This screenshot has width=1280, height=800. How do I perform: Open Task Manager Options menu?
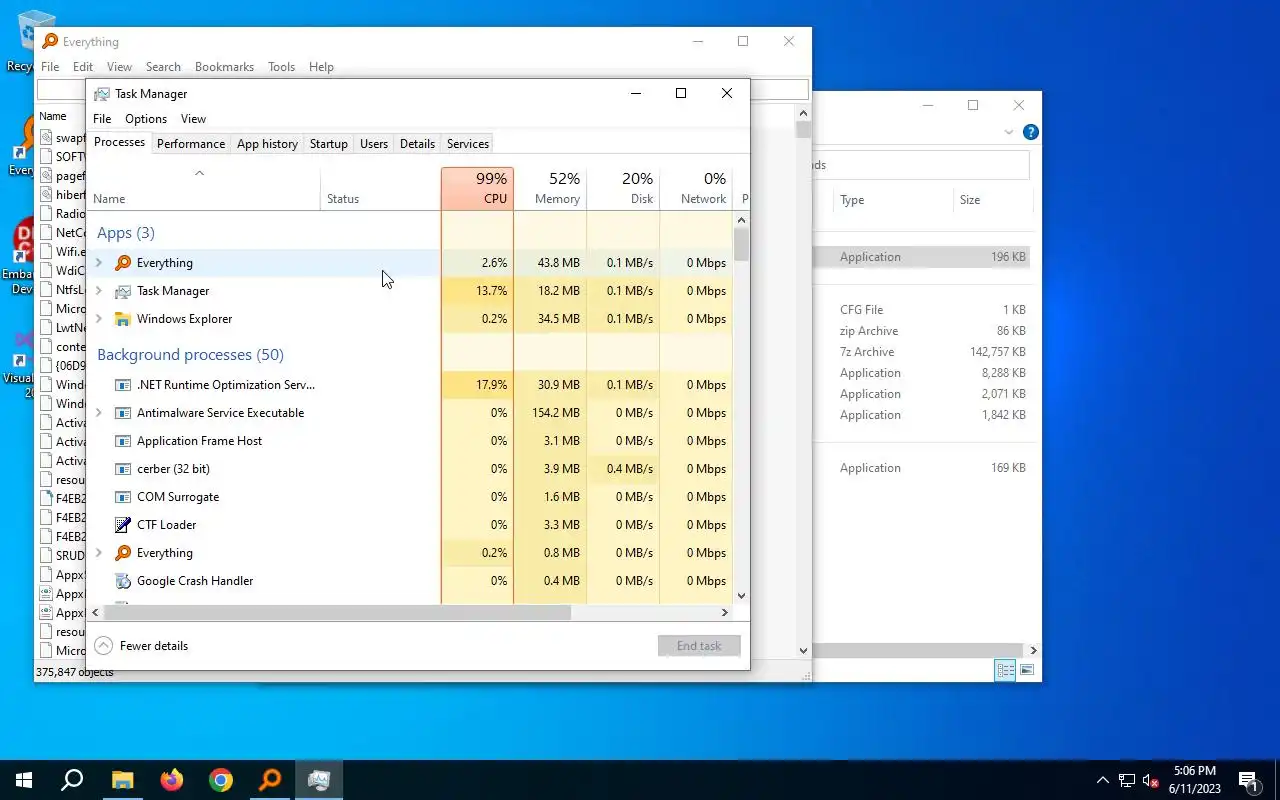tap(146, 119)
